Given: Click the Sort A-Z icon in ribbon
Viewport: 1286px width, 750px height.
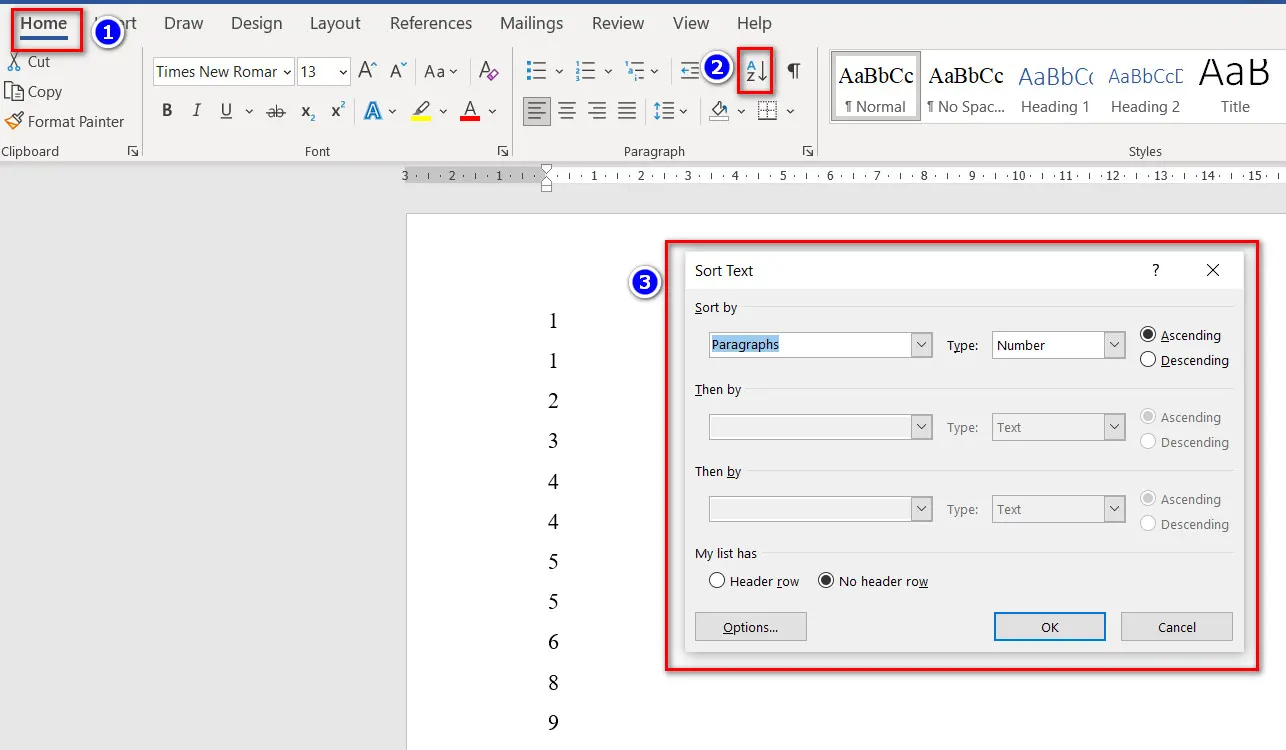Looking at the screenshot, I should click(756, 71).
